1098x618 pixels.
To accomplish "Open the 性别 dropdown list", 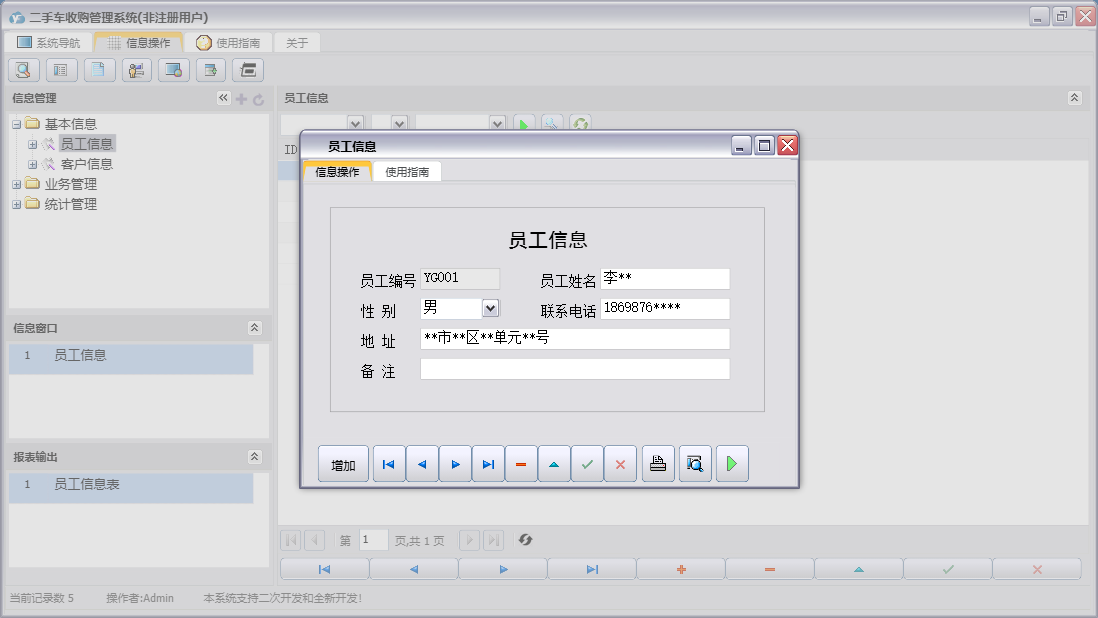I will coord(490,308).
